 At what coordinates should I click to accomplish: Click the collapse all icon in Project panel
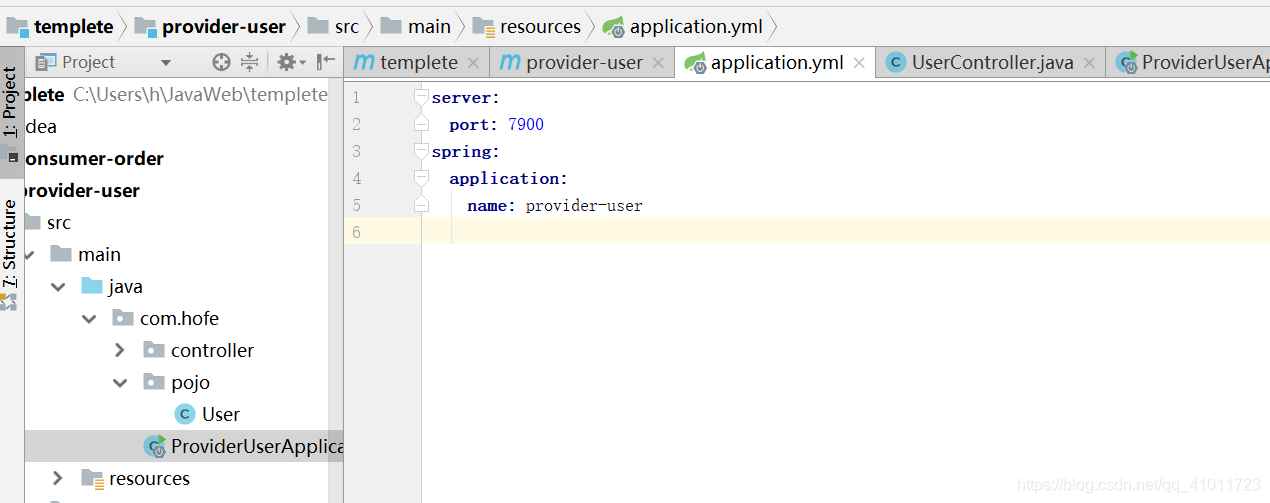pyautogui.click(x=249, y=62)
